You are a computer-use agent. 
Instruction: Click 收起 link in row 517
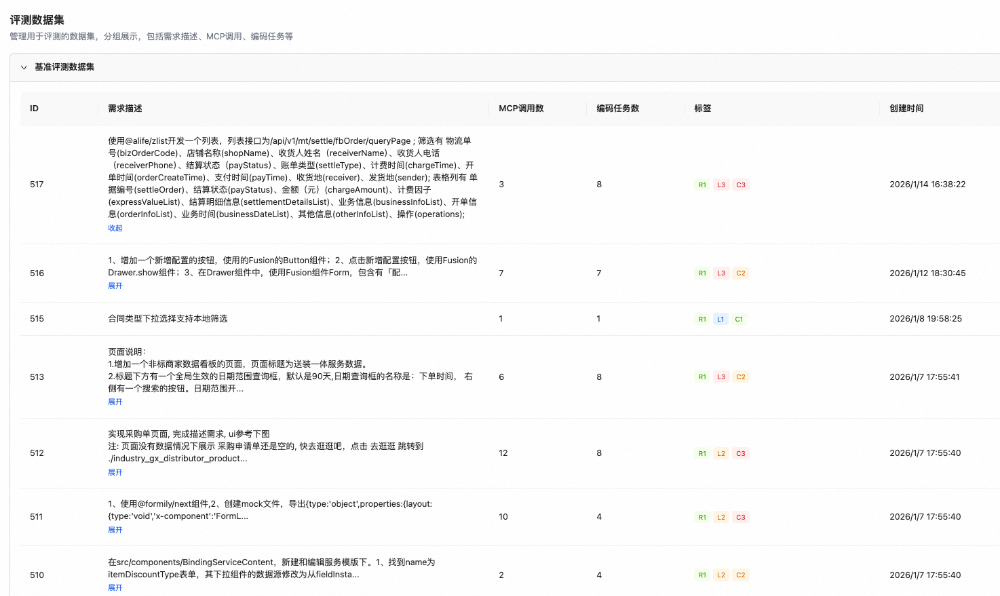(x=115, y=228)
